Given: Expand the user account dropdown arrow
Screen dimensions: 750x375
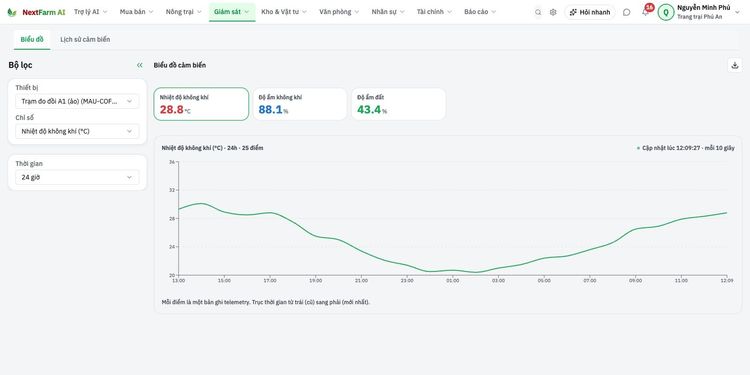Looking at the screenshot, I should (x=737, y=12).
